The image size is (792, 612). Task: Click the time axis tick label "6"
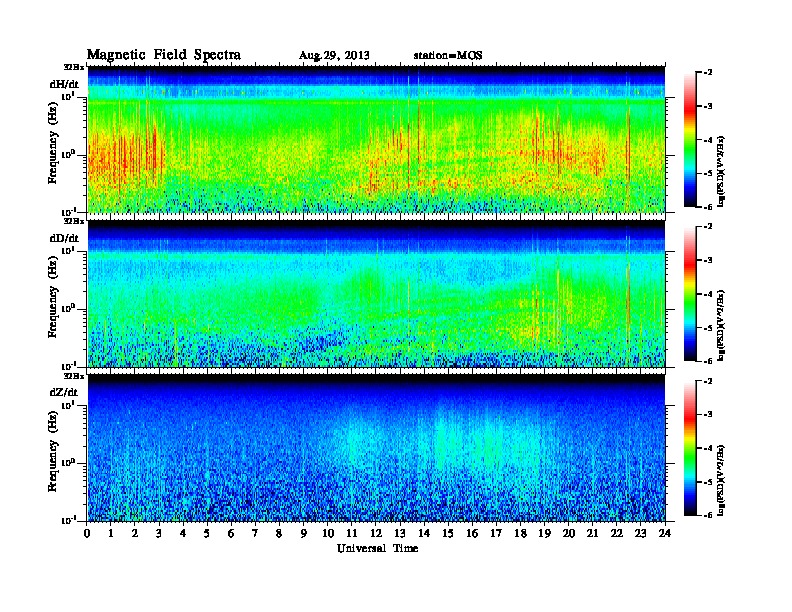[231, 534]
